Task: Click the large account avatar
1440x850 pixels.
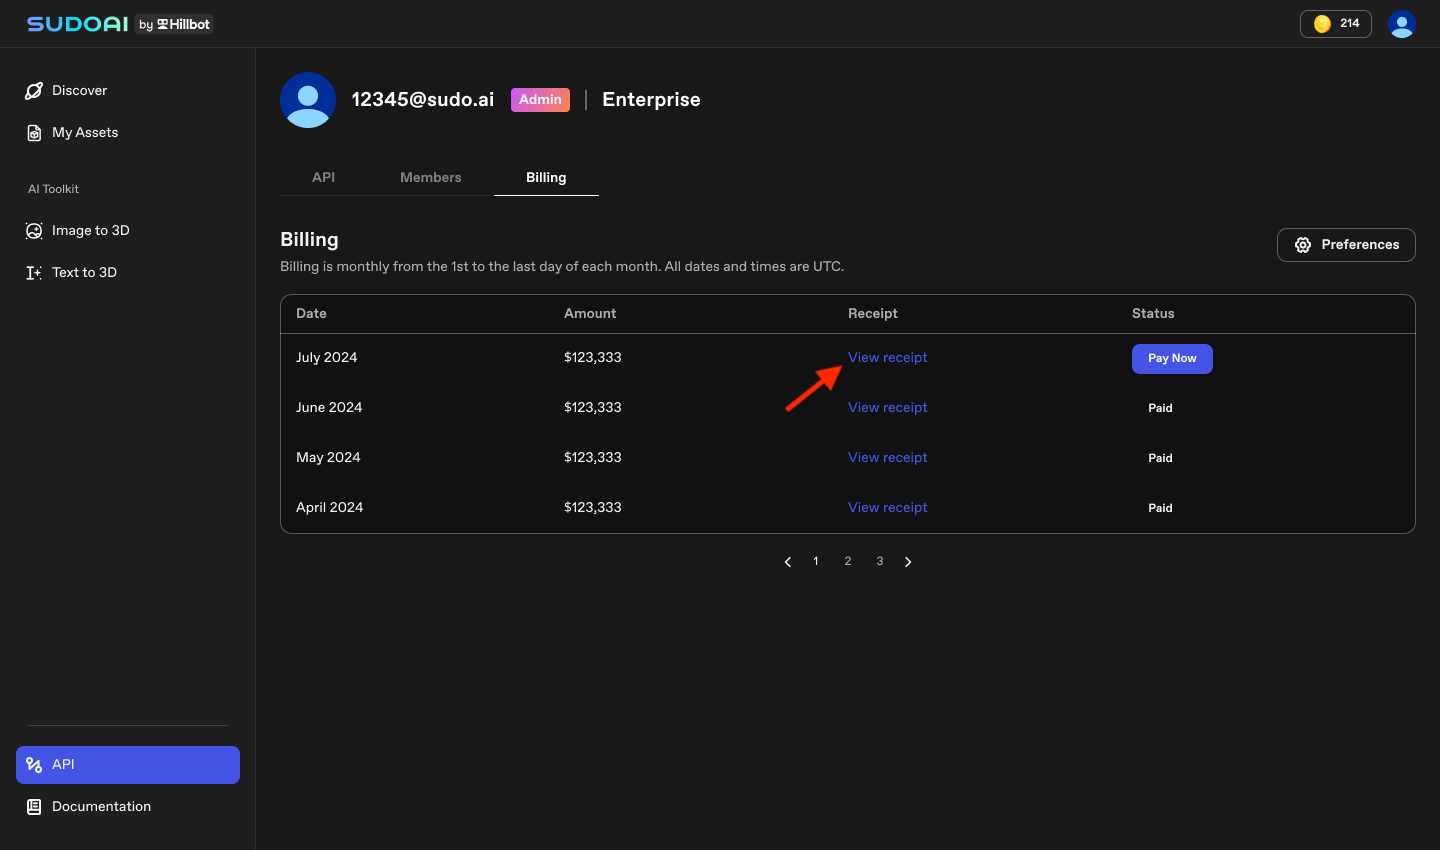Action: [308, 100]
